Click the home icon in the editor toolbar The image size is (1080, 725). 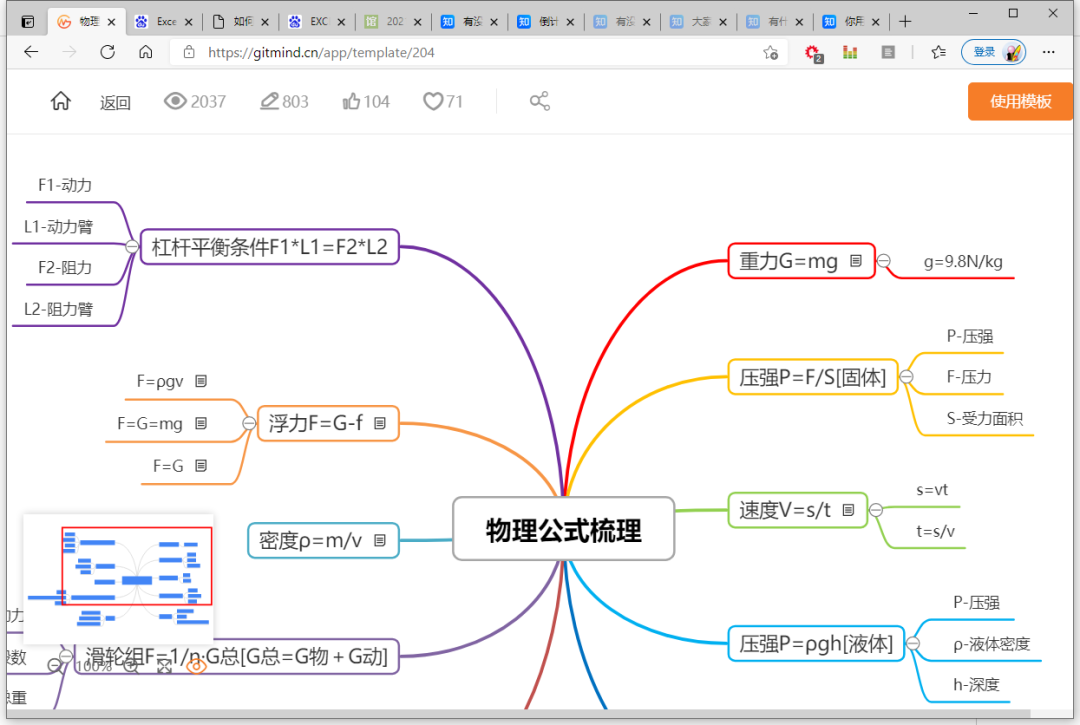(x=60, y=101)
